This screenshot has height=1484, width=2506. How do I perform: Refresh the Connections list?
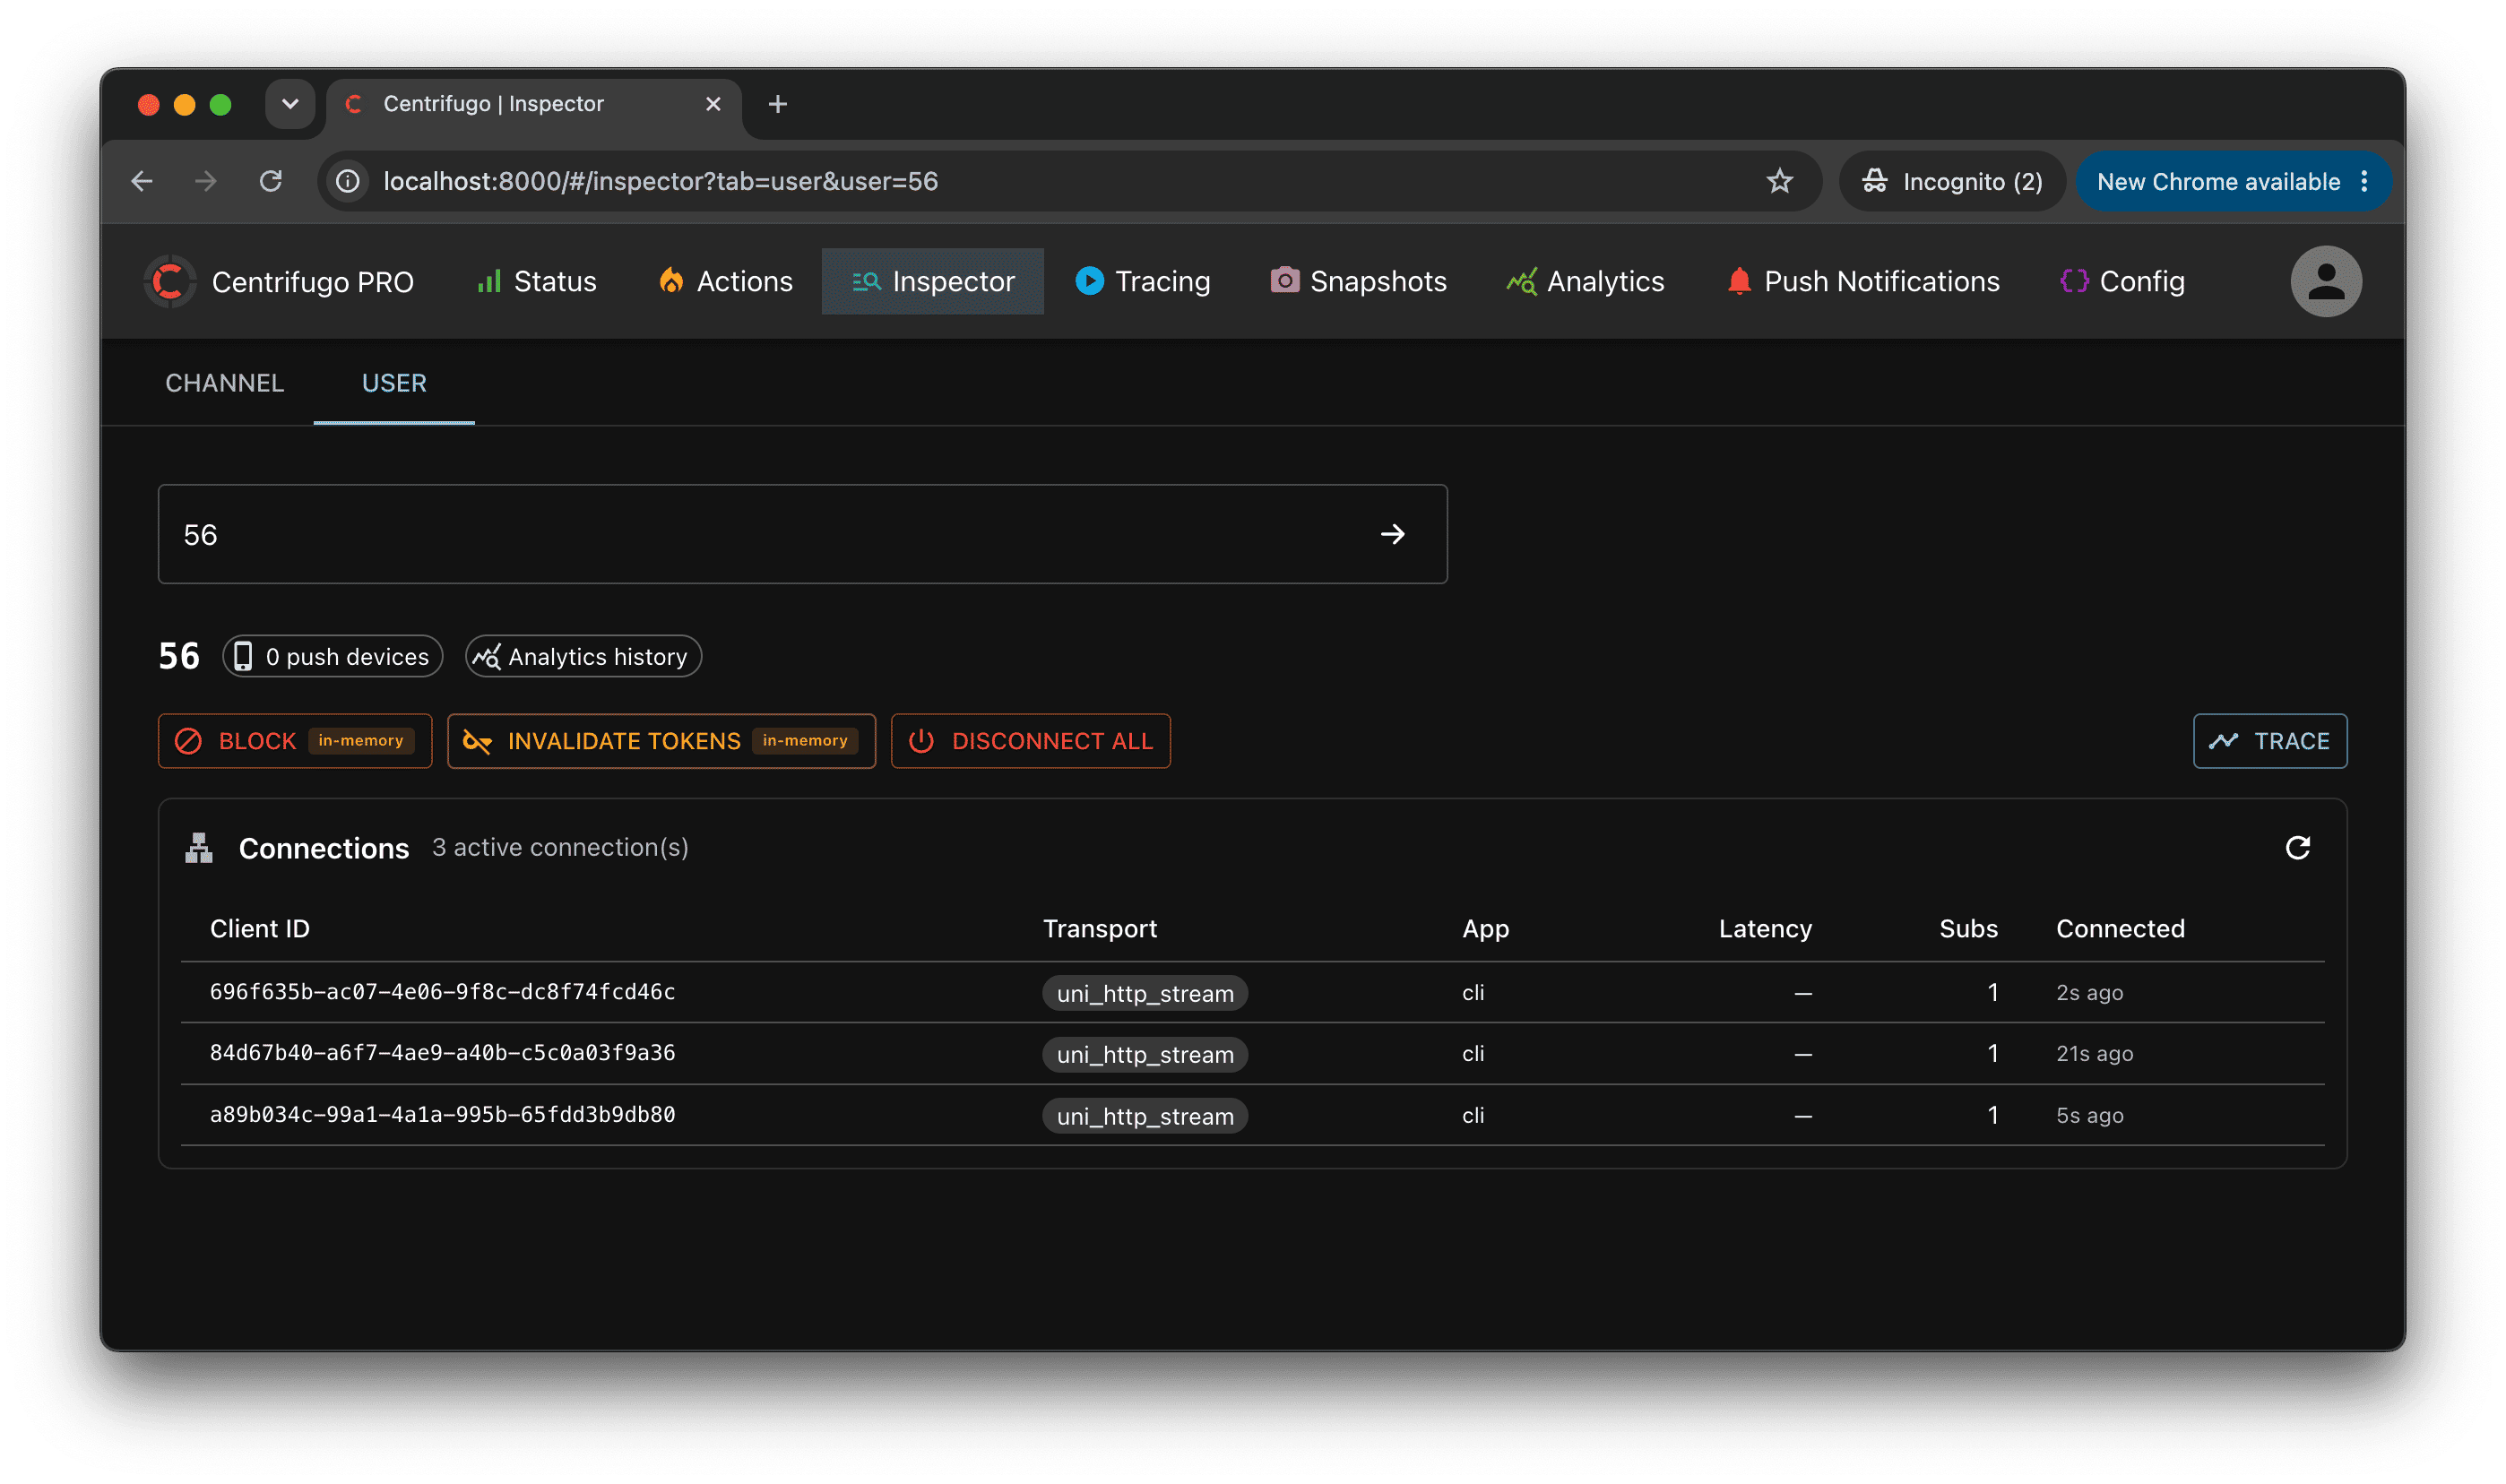[x=2297, y=848]
